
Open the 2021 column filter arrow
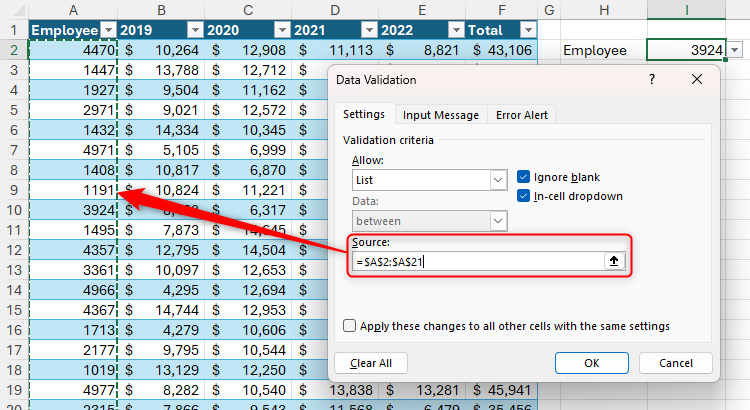[x=370, y=30]
